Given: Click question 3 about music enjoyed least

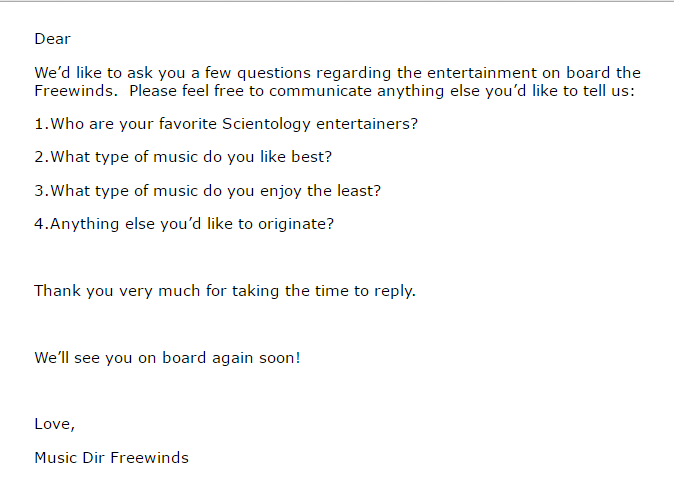Looking at the screenshot, I should [x=208, y=191].
